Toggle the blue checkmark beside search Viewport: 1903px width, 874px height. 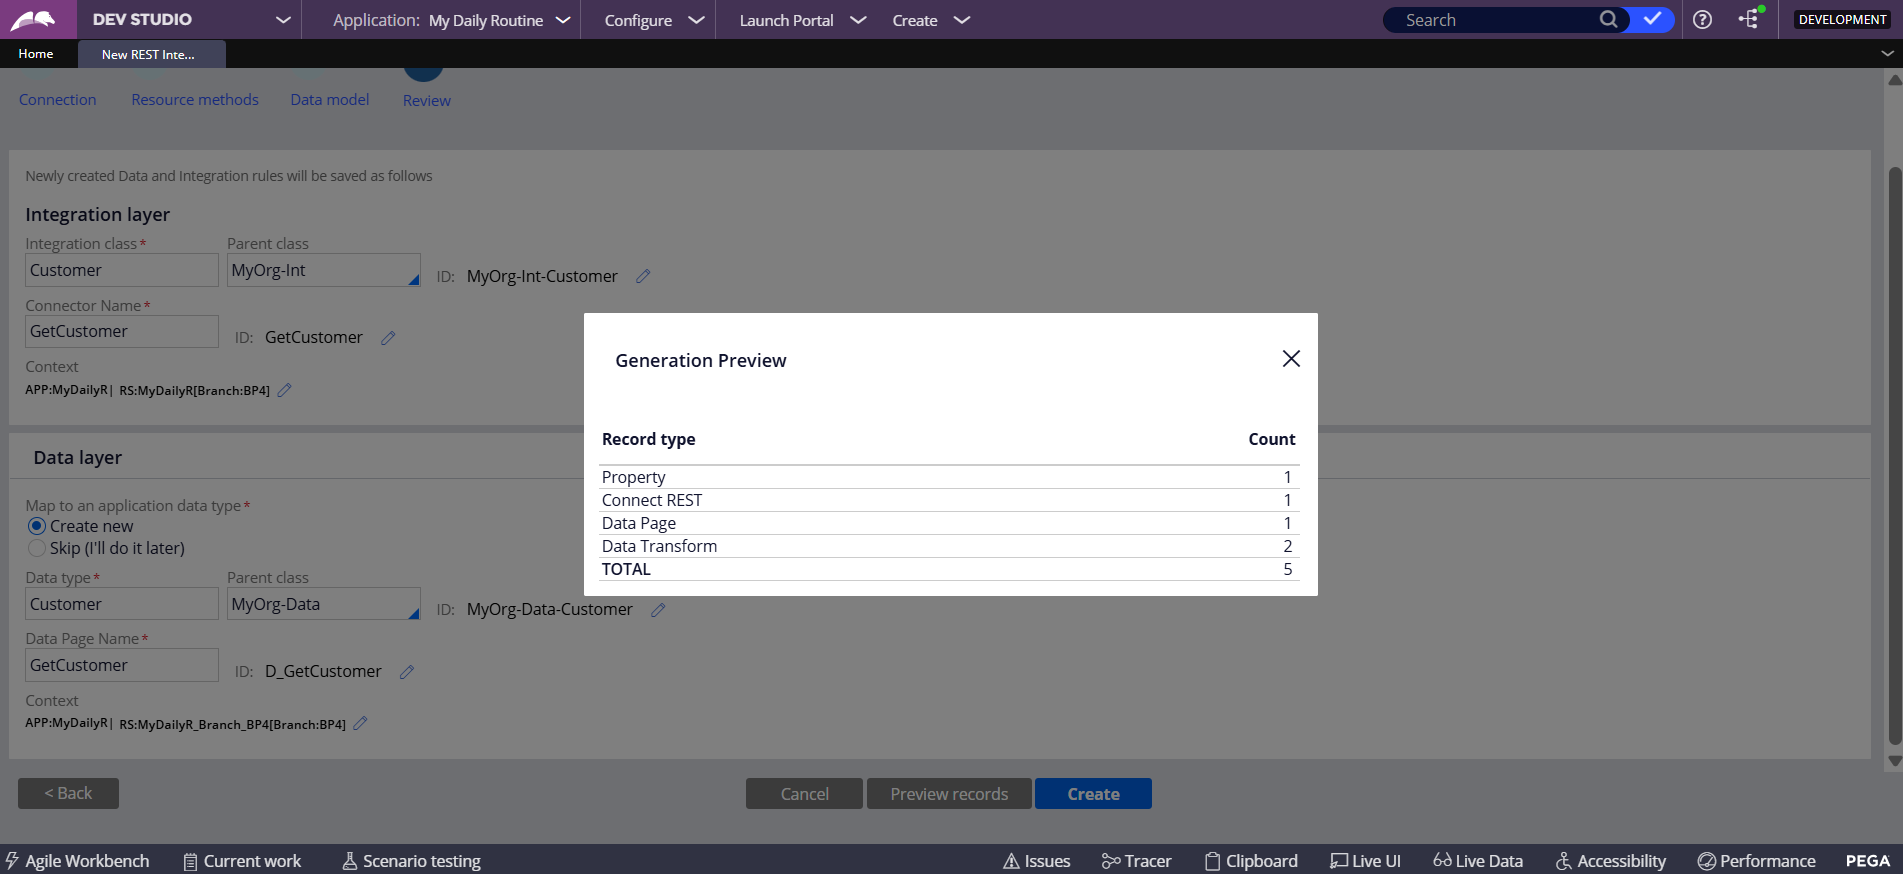[x=1652, y=20]
